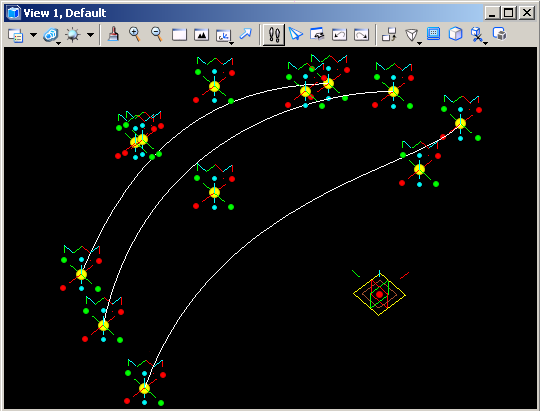Open the Rotate View tool dropdown
The image size is (540, 411).
tap(224, 36)
